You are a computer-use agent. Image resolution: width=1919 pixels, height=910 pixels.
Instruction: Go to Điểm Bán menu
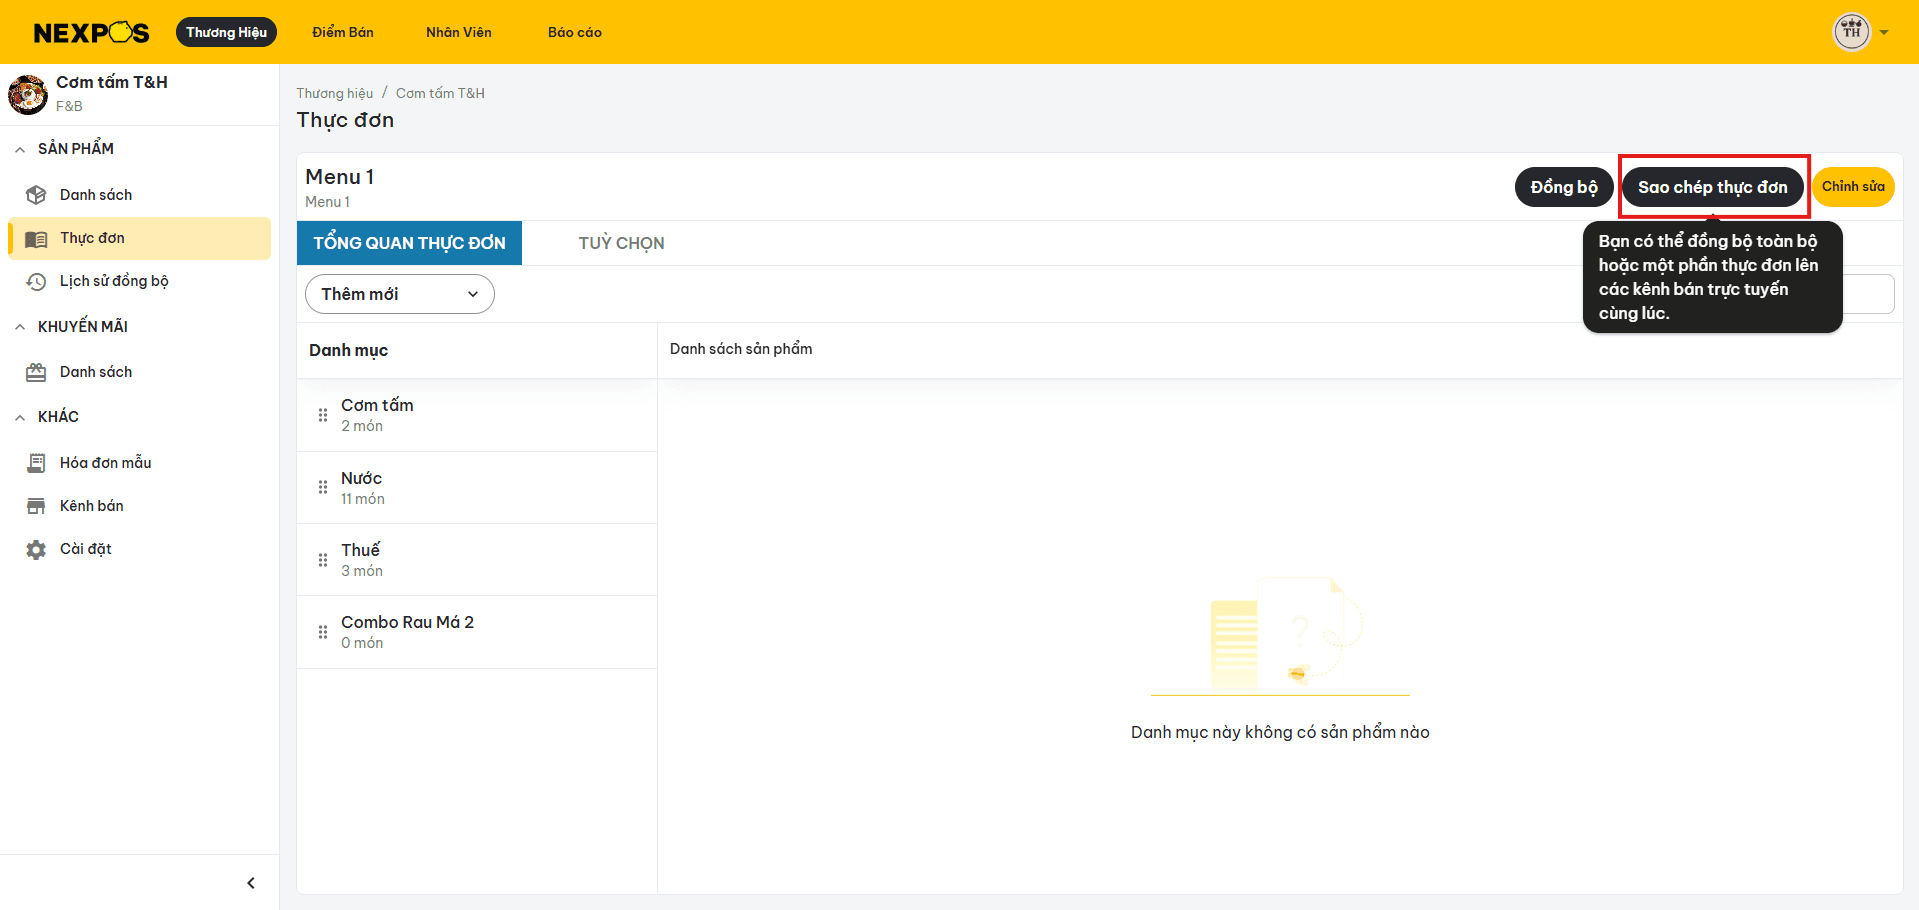[343, 32]
